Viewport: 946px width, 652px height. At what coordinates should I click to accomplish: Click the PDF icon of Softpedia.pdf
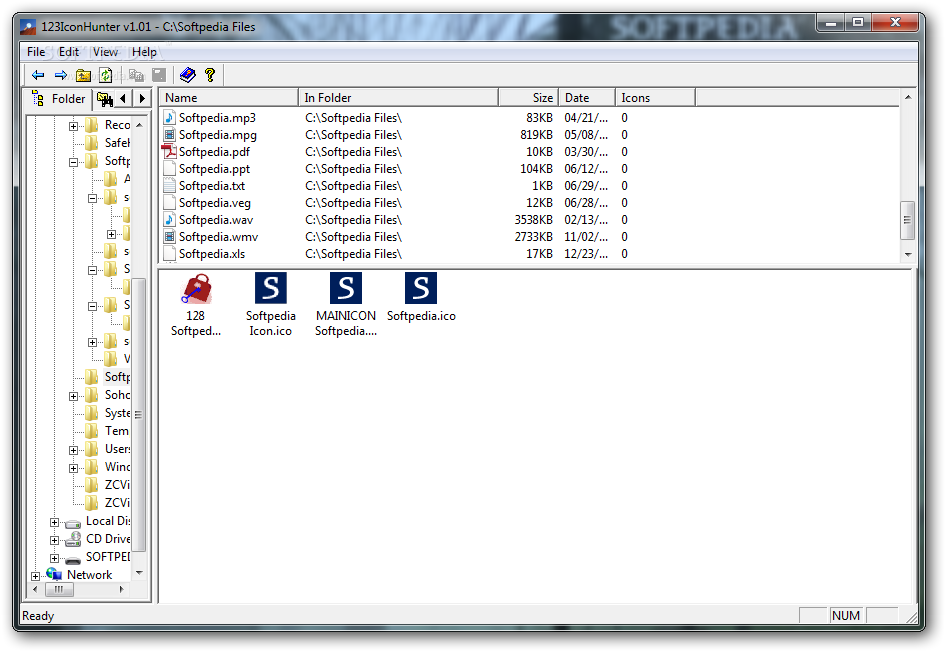pyautogui.click(x=169, y=151)
